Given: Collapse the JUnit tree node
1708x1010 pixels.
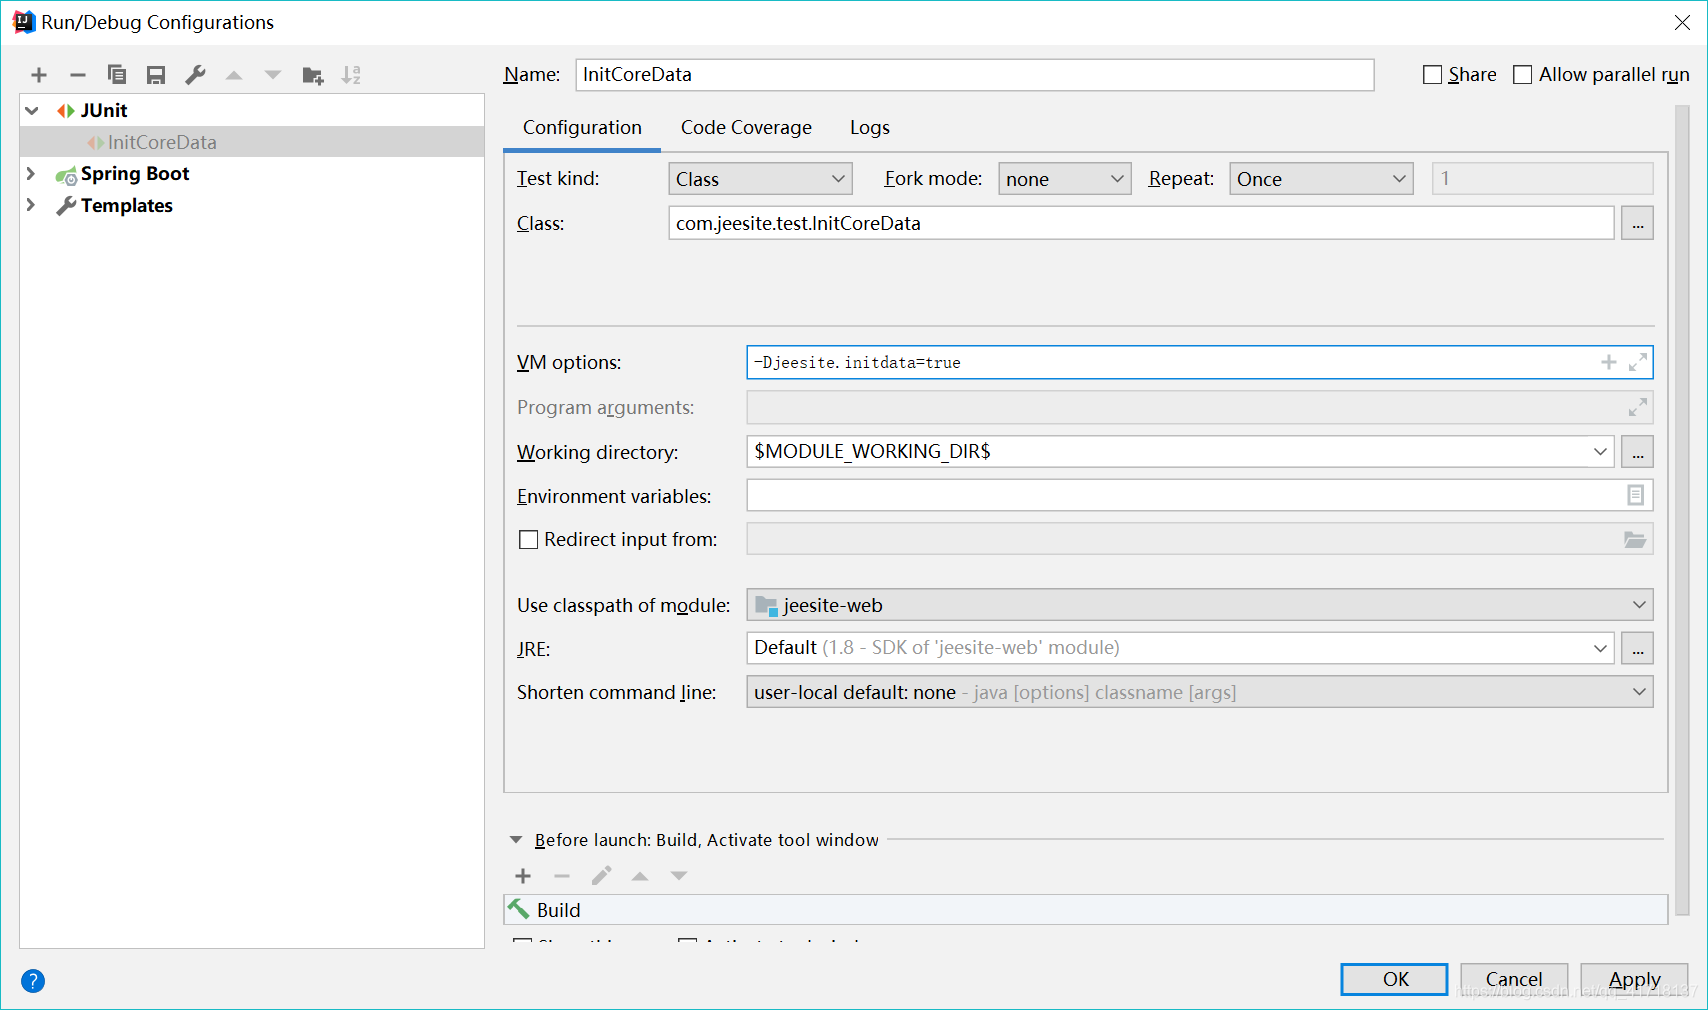Looking at the screenshot, I should click(32, 110).
